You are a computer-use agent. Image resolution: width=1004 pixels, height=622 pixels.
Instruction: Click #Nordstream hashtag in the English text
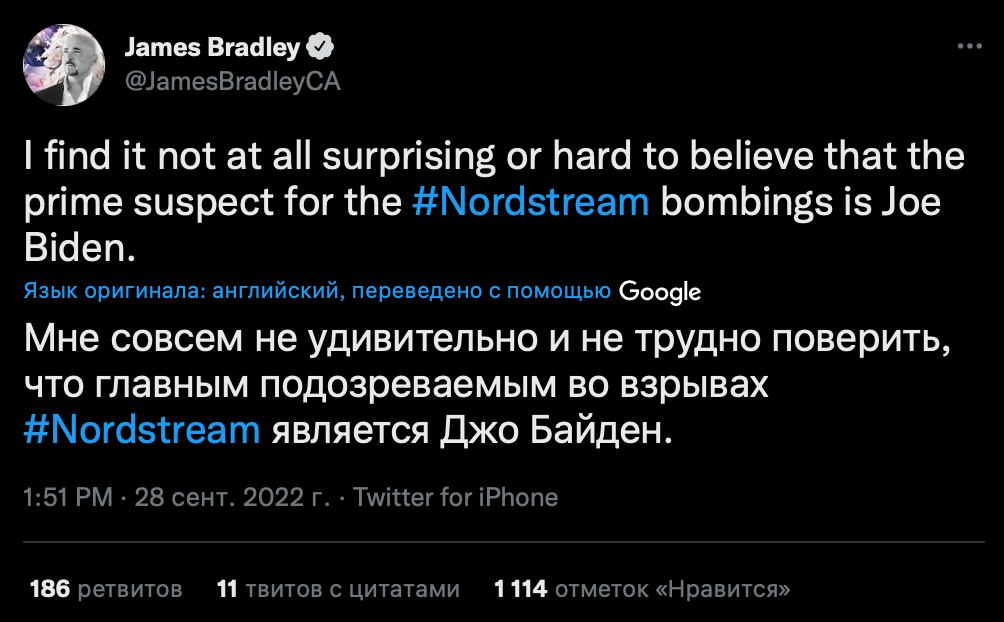531,203
